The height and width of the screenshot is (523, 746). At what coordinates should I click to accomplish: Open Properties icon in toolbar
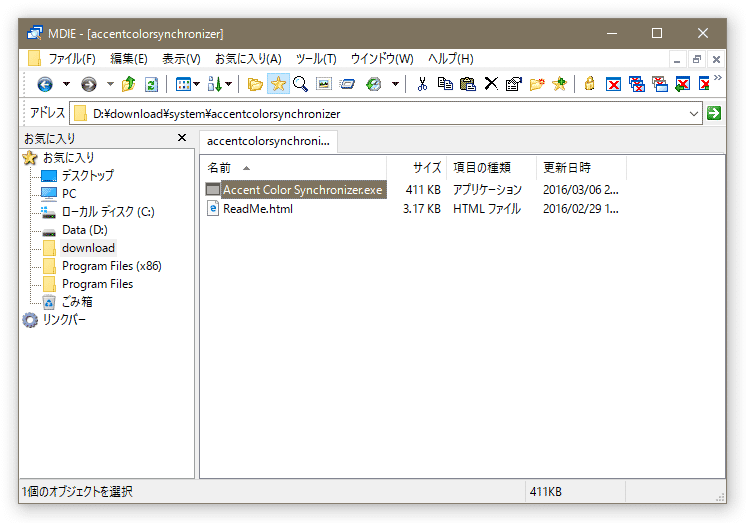[514, 84]
